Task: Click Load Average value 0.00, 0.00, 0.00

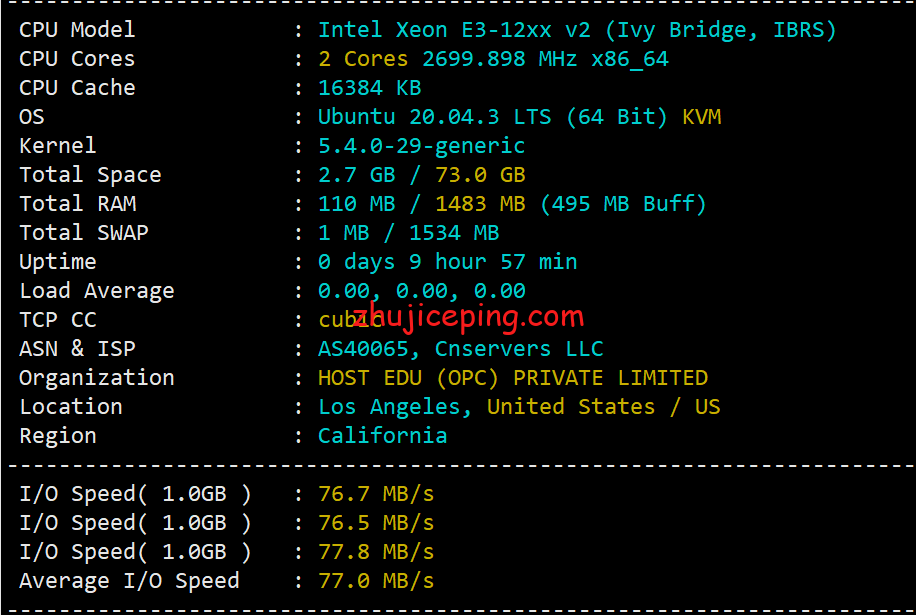Action: pos(421,291)
